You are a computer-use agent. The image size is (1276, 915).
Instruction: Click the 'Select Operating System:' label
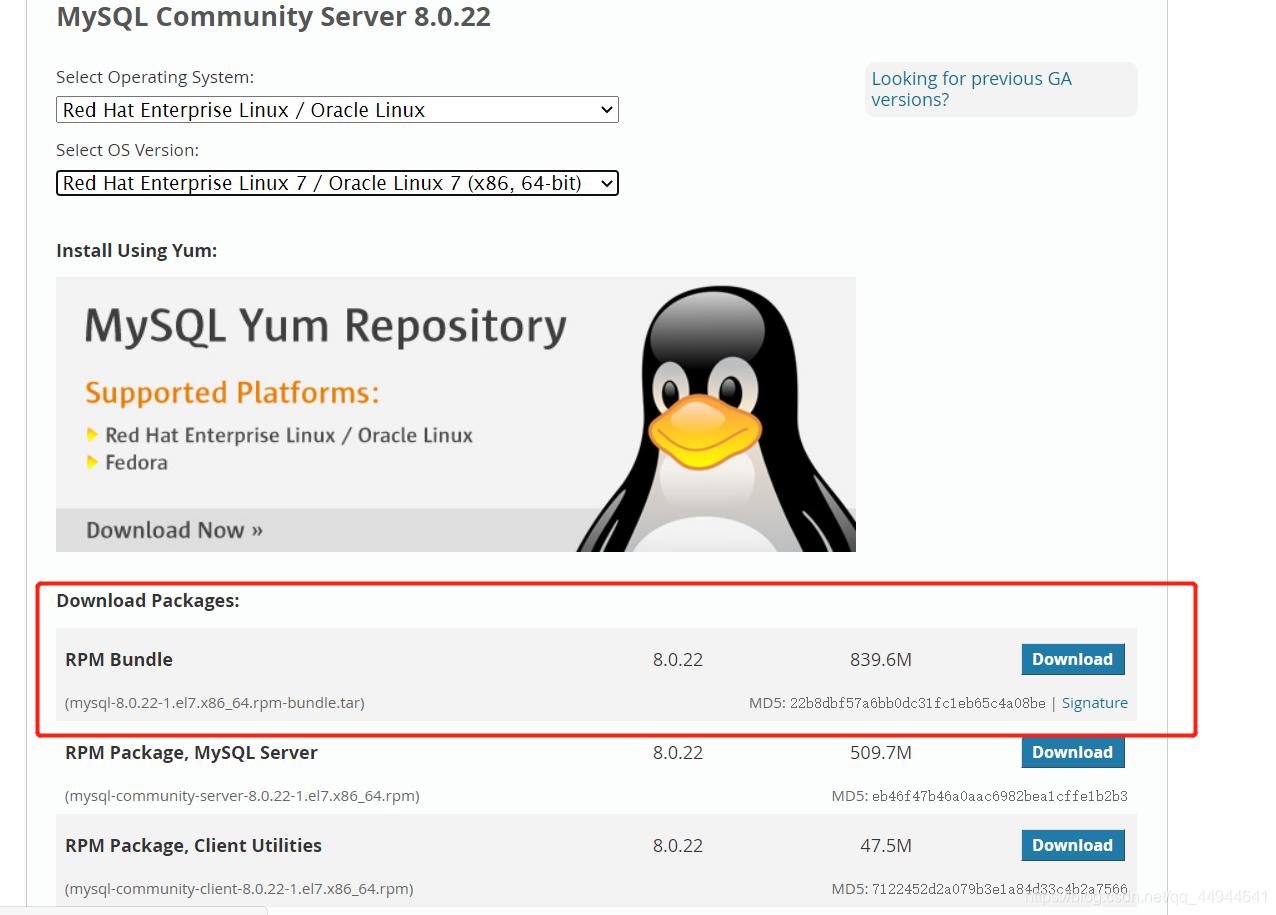click(x=155, y=77)
